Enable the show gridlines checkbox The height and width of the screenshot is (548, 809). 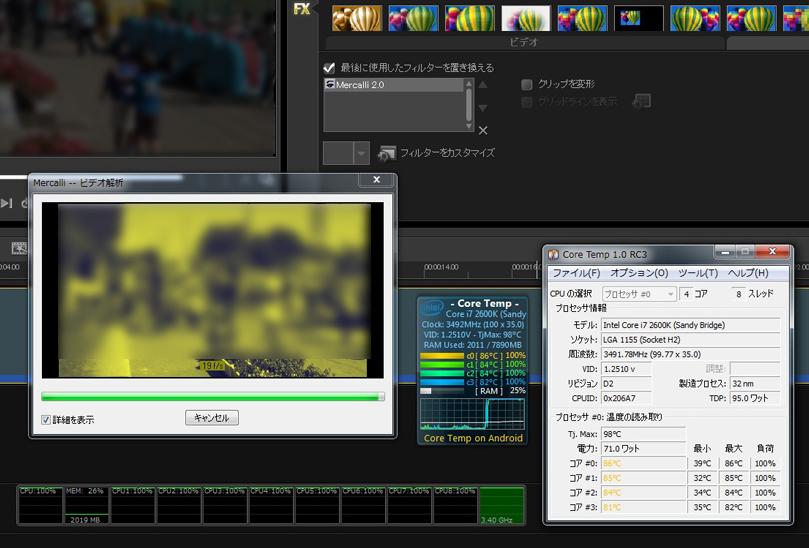click(x=527, y=102)
